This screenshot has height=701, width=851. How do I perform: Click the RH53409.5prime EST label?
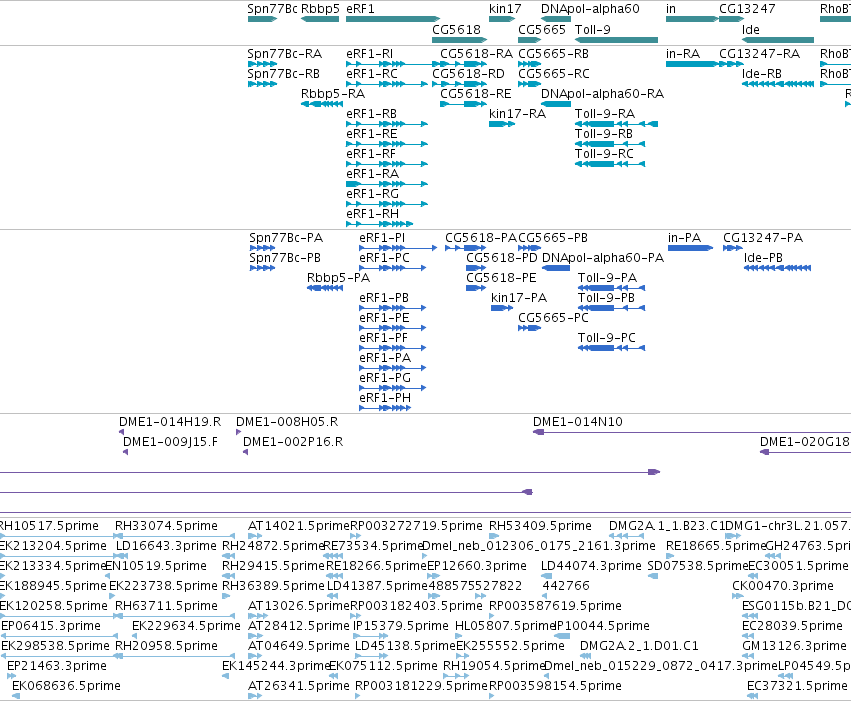click(x=540, y=526)
